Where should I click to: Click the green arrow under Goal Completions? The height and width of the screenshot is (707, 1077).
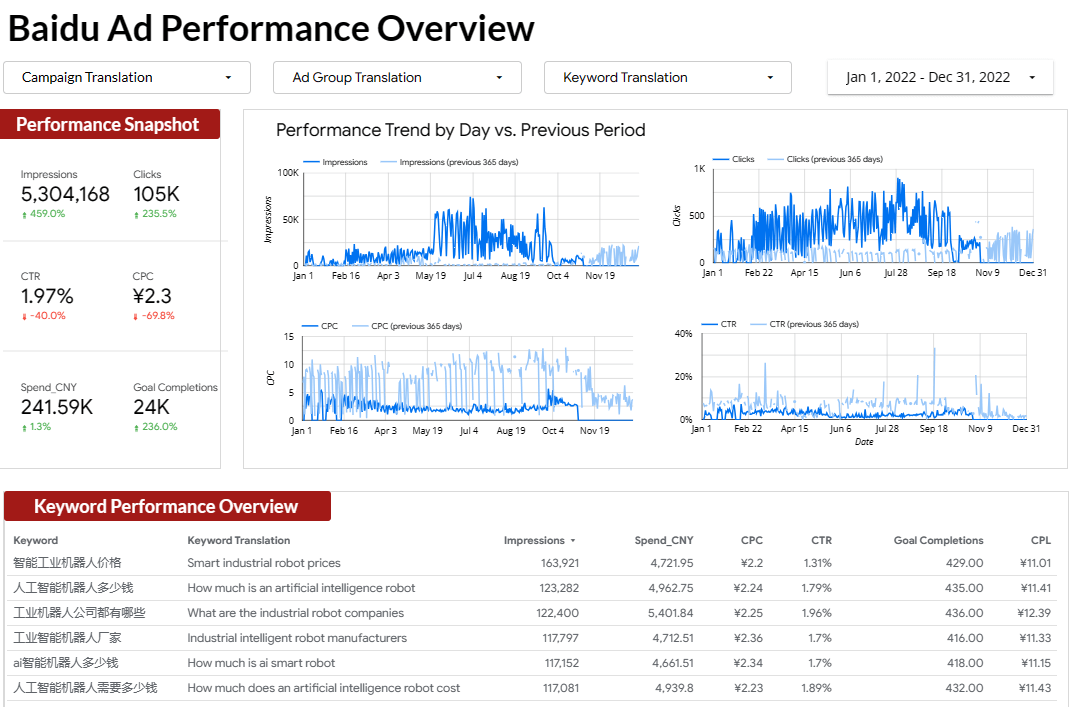[x=136, y=427]
